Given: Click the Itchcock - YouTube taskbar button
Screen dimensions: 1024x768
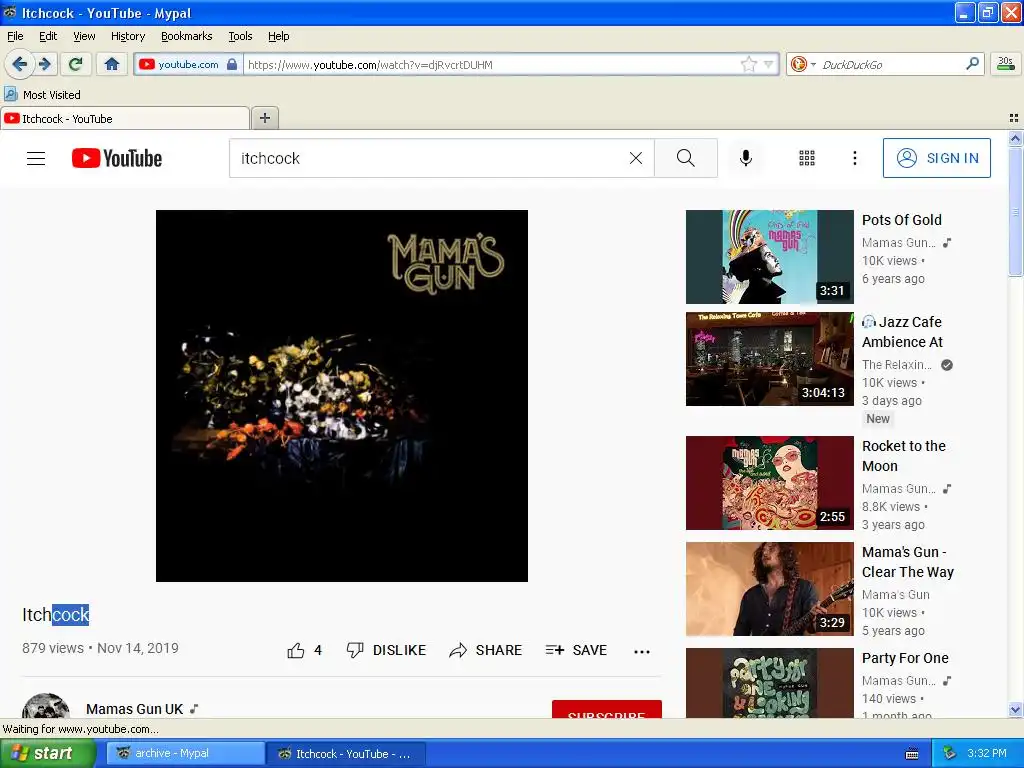Looking at the screenshot, I should [x=346, y=754].
